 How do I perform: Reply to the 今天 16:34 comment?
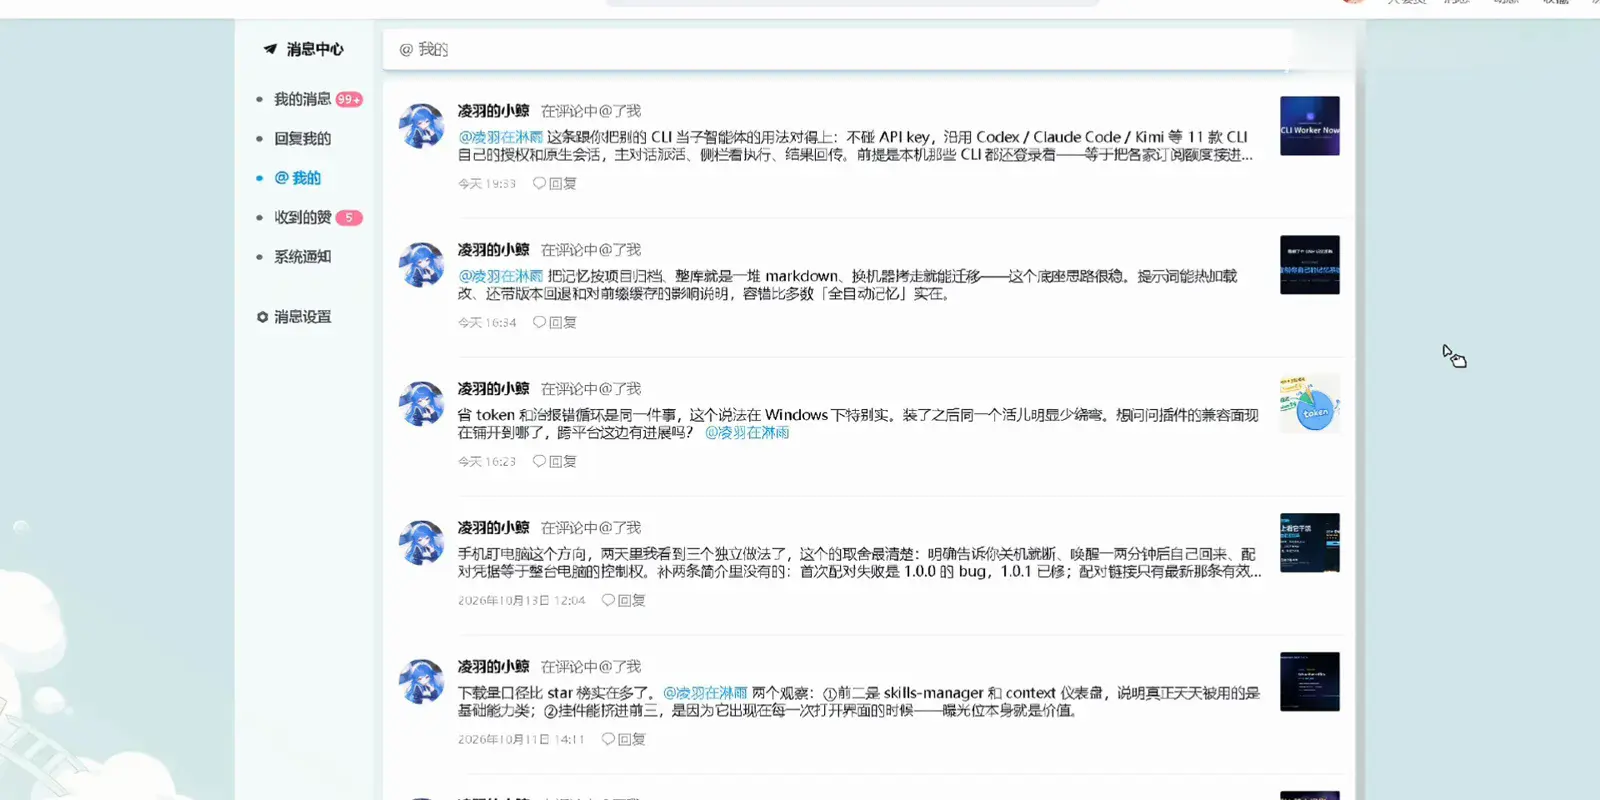555,323
